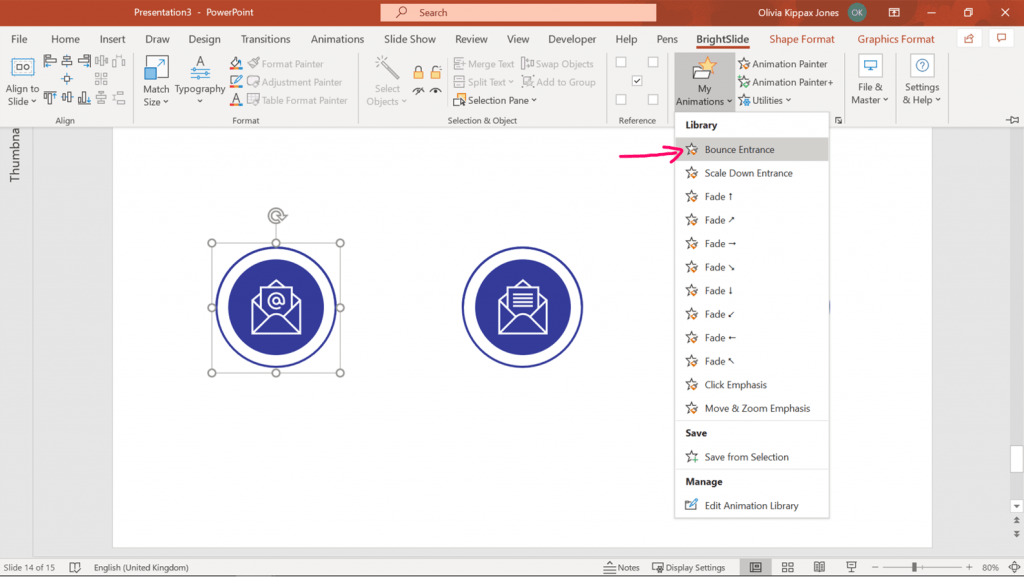Expand the Typography dropdown
1024x577 pixels.
(200, 82)
